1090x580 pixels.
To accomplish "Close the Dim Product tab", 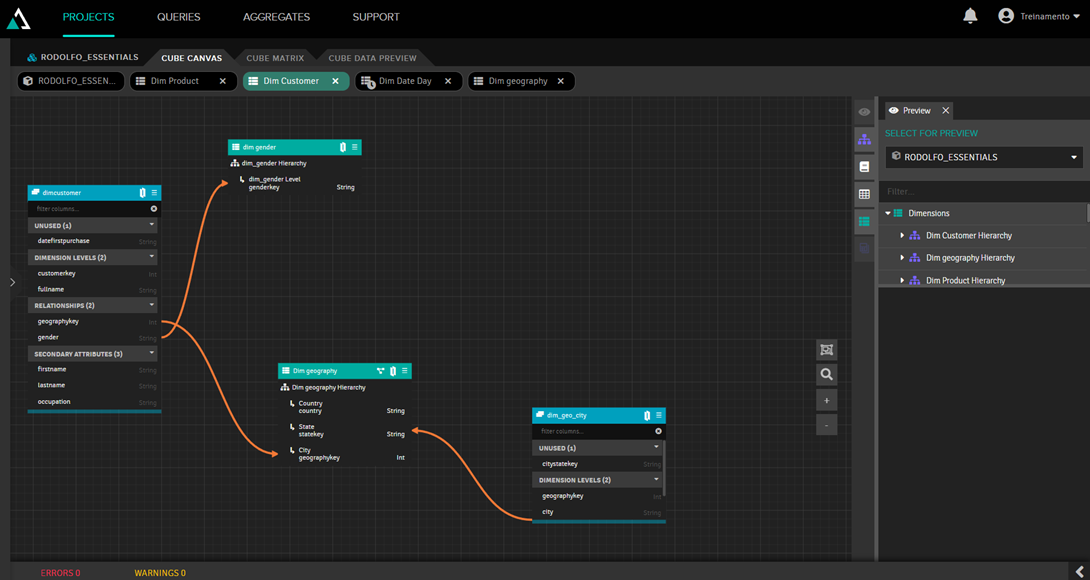I will click(x=223, y=81).
